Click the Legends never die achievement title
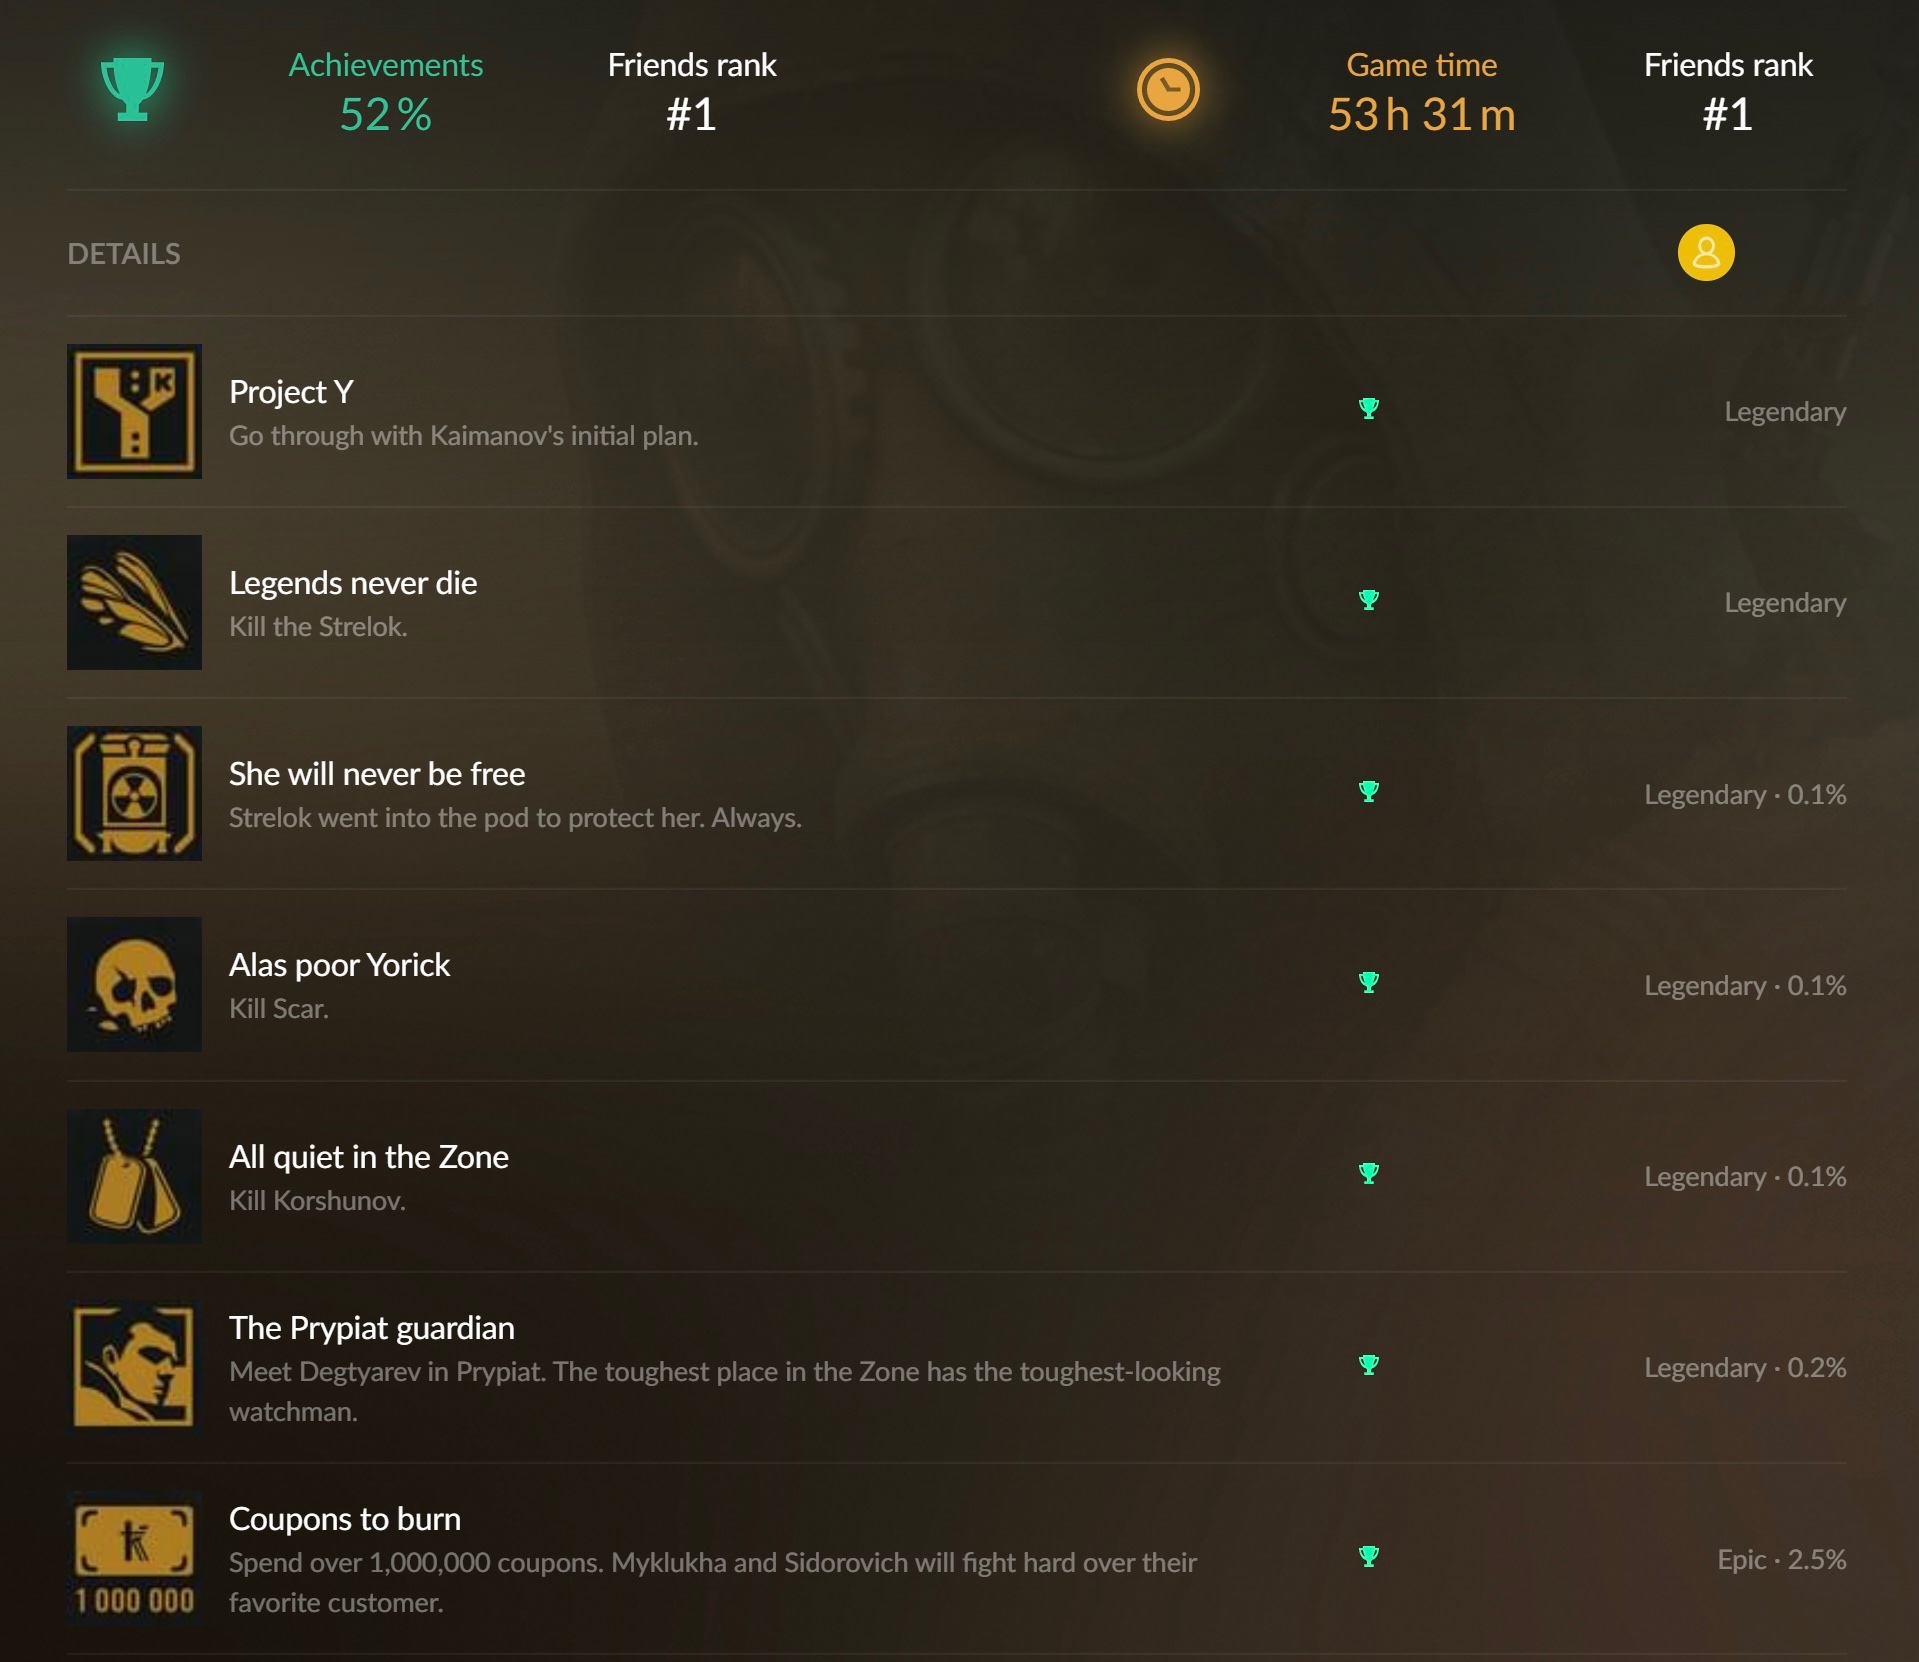1919x1662 pixels. [x=353, y=583]
